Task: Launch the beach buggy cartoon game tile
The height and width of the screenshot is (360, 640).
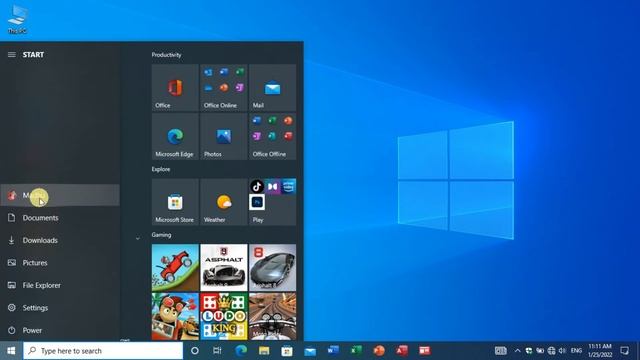Action: (175, 316)
